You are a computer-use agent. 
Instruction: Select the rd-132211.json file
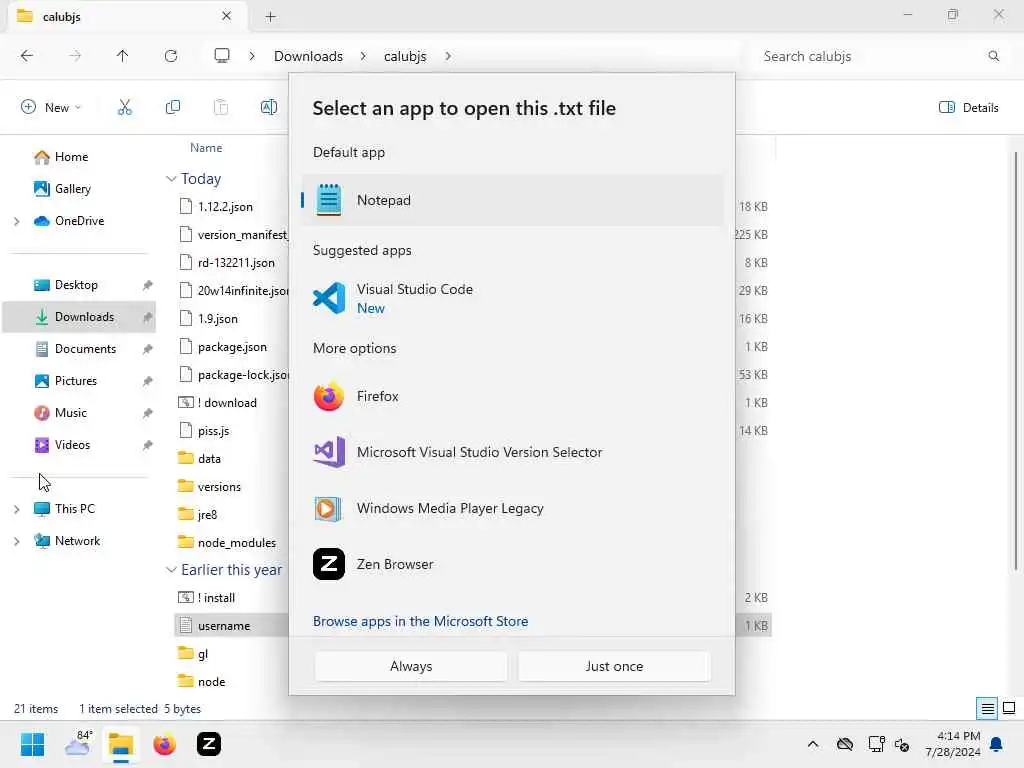[x=236, y=263]
